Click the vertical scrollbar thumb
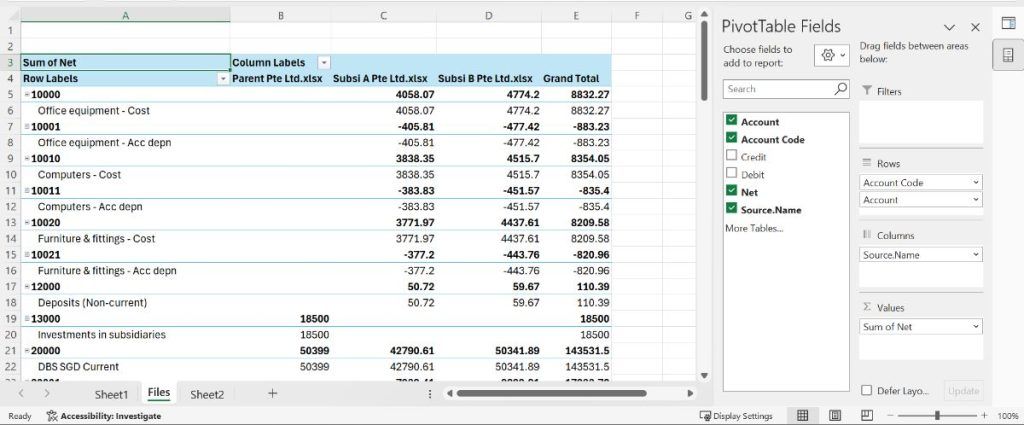This screenshot has width=1024, height=425. (704, 61)
